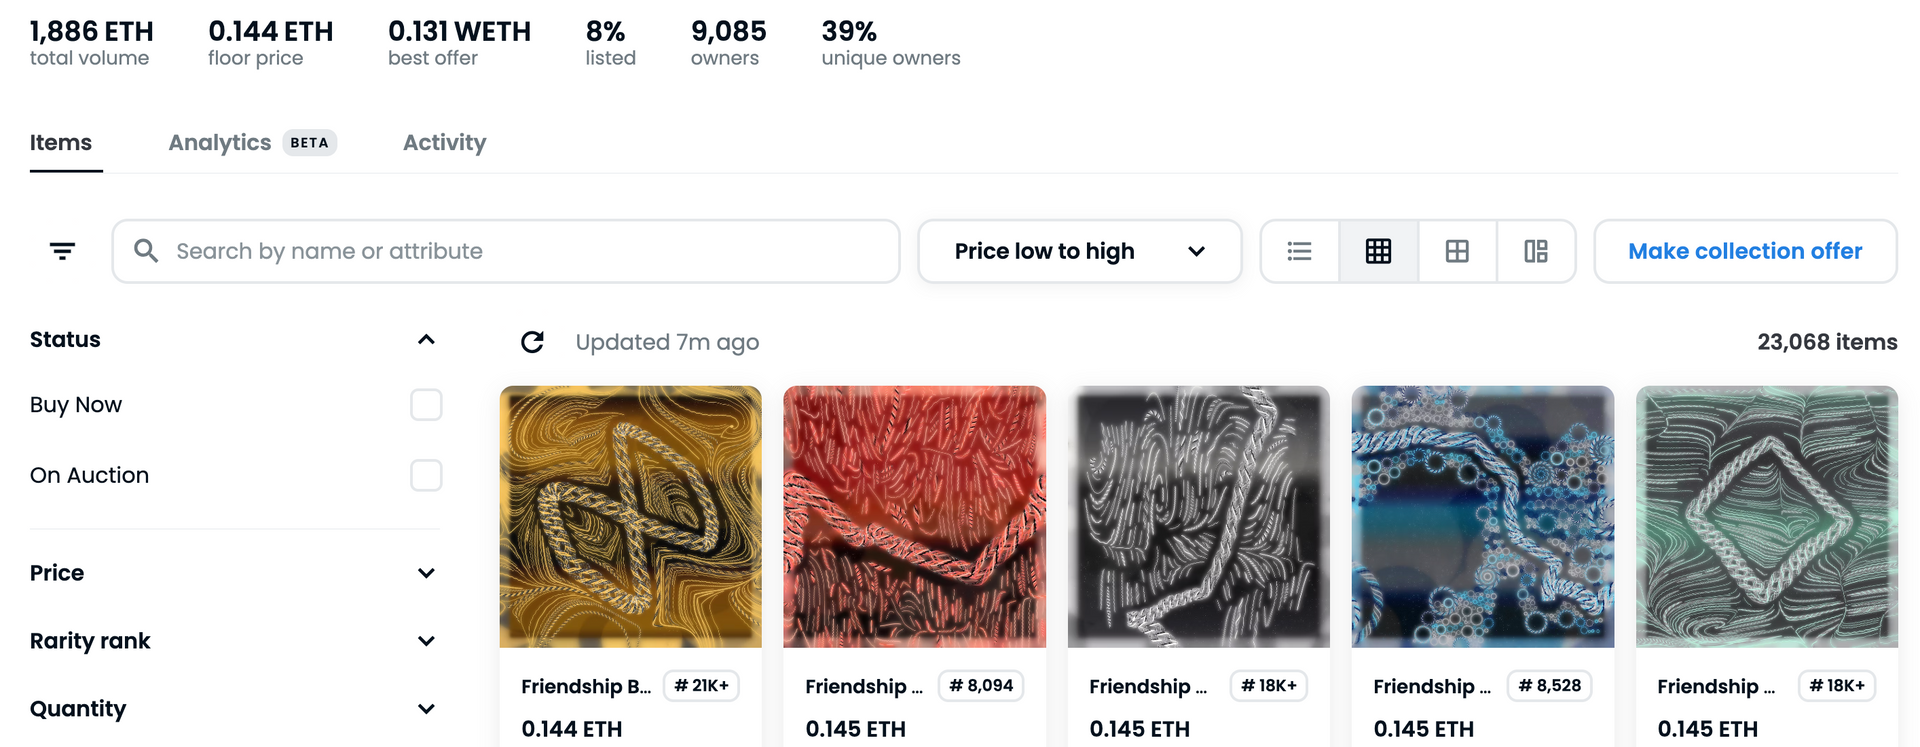The height and width of the screenshot is (747, 1920).
Task: Switch to list view layout
Action: pyautogui.click(x=1299, y=251)
